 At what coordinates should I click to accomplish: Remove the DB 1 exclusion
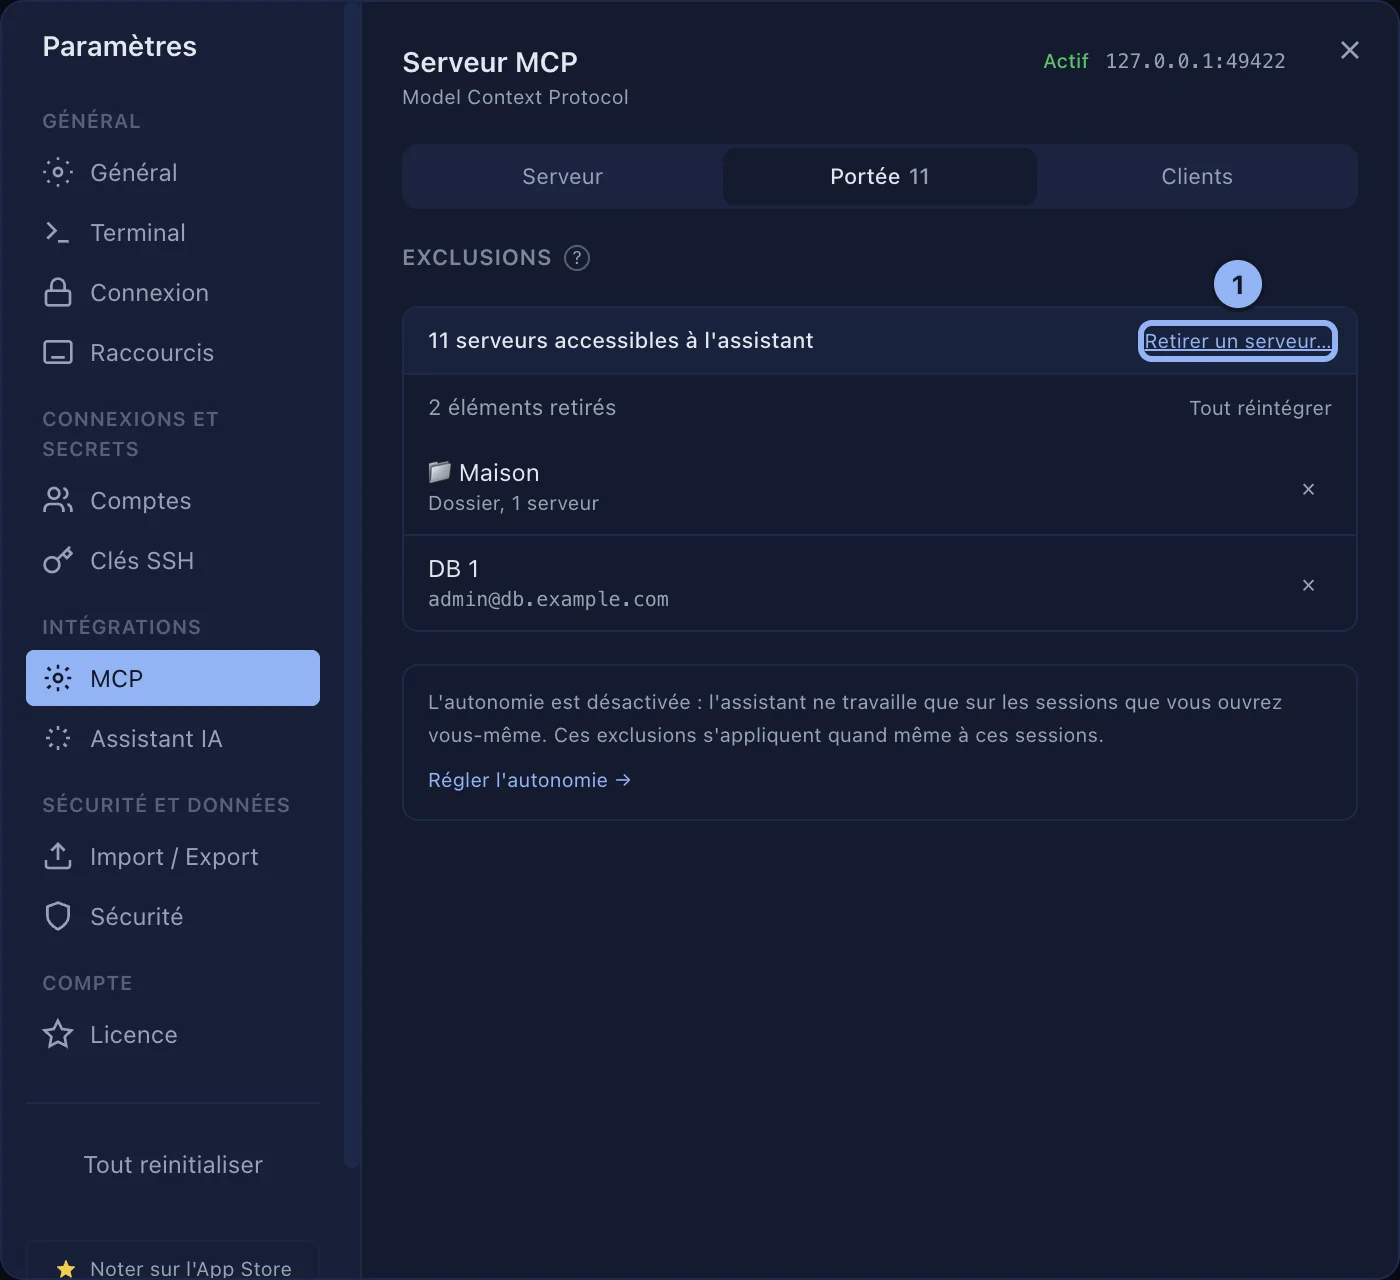click(x=1308, y=585)
